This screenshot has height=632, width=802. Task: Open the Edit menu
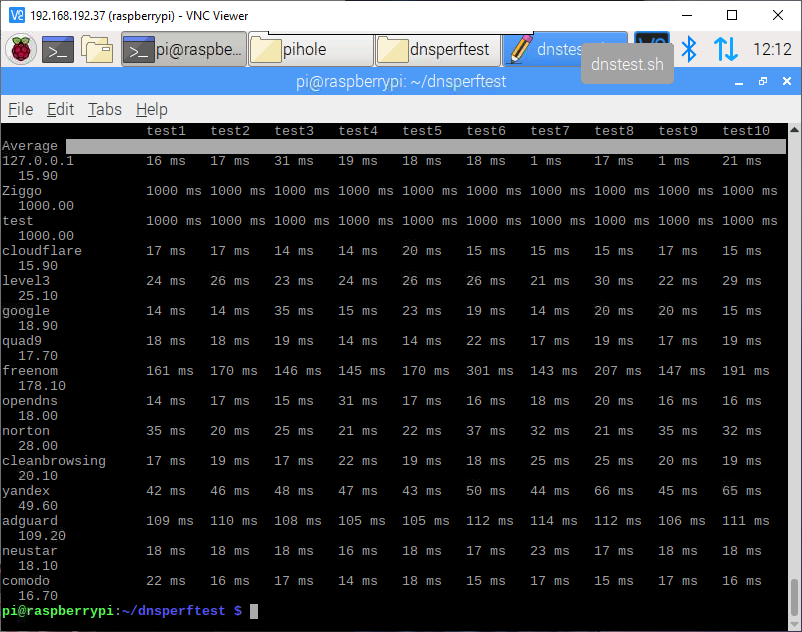pyautogui.click(x=60, y=109)
